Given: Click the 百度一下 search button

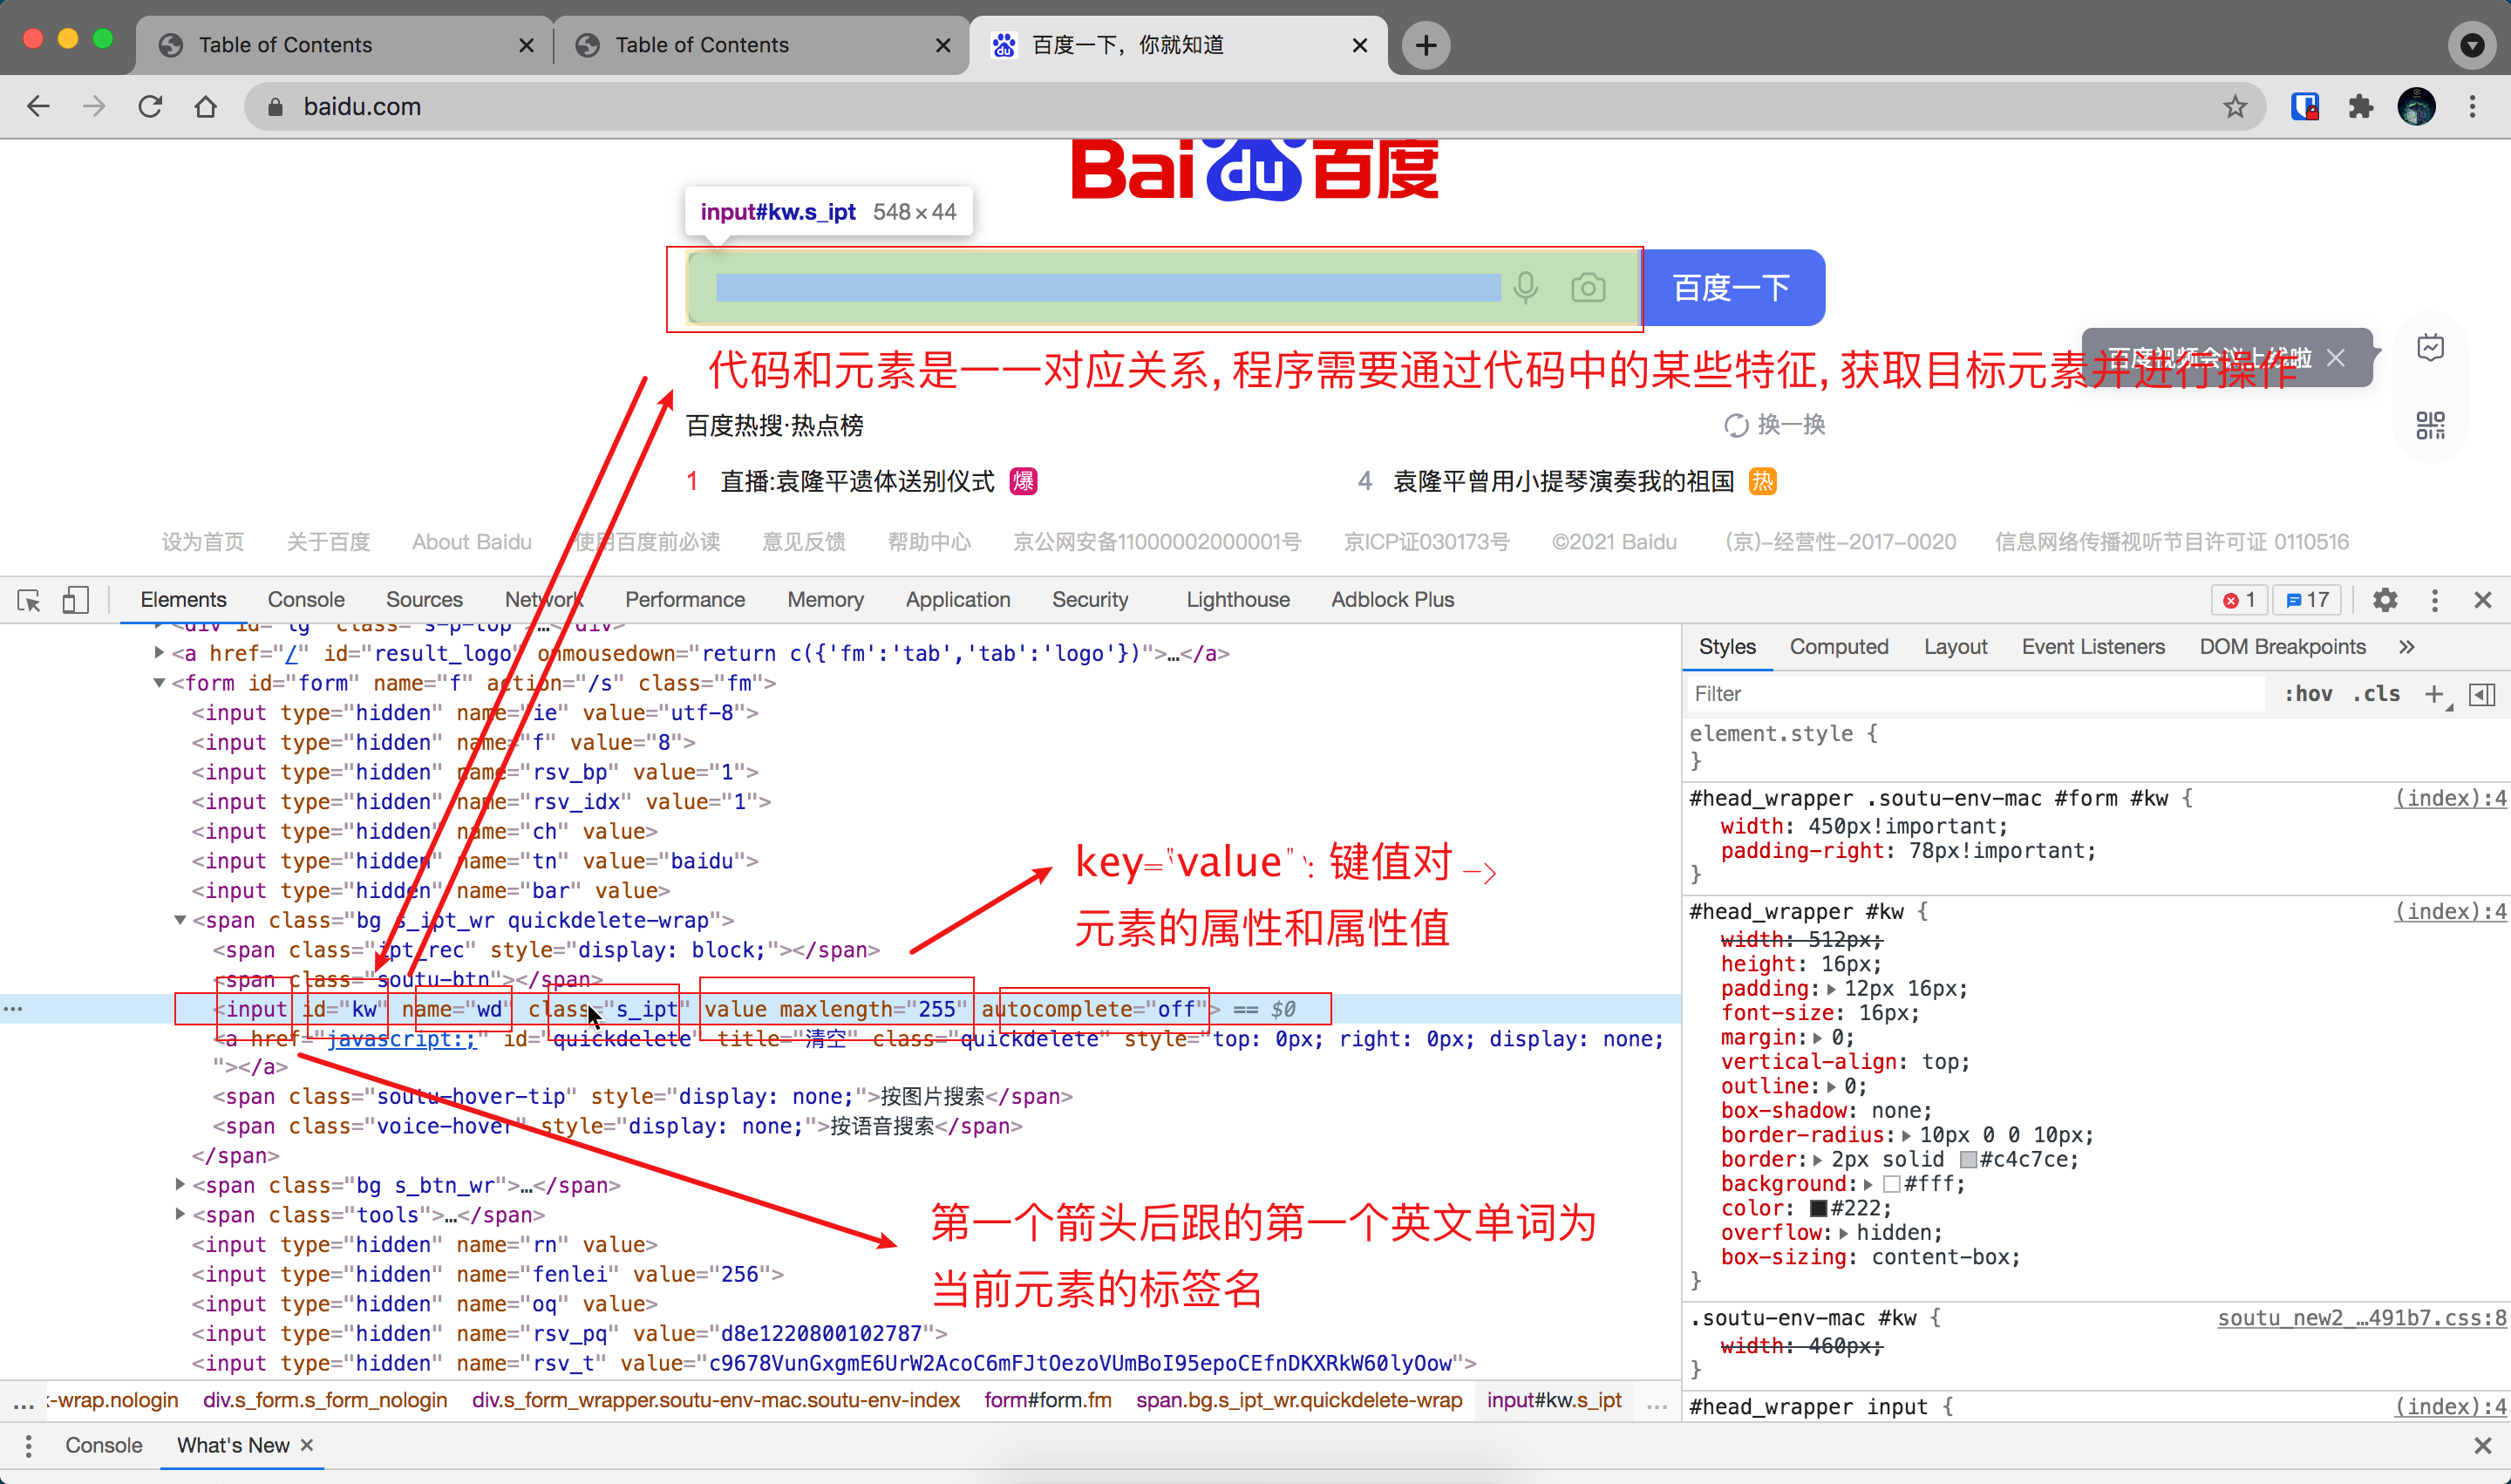Looking at the screenshot, I should coord(1732,288).
